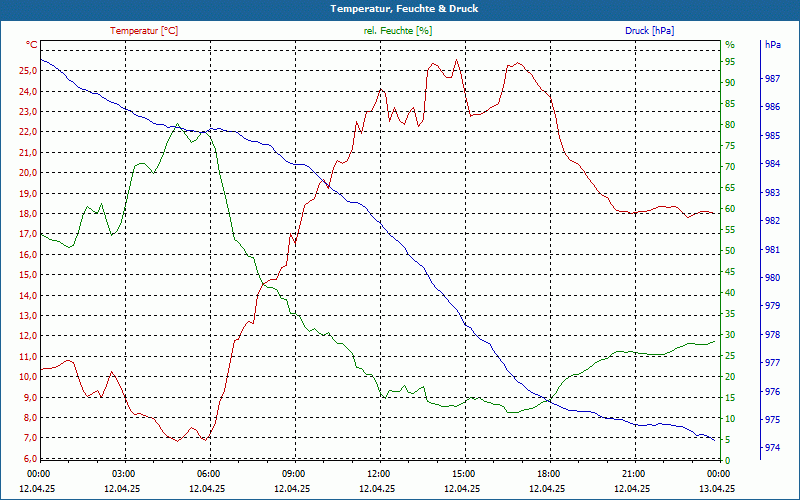Click the 25,0 temperature axis value
Viewport: 800px width, 500px height.
(x=28, y=71)
